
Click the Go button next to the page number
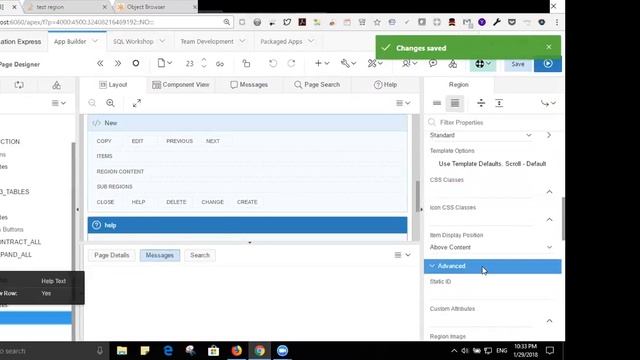tap(220, 64)
